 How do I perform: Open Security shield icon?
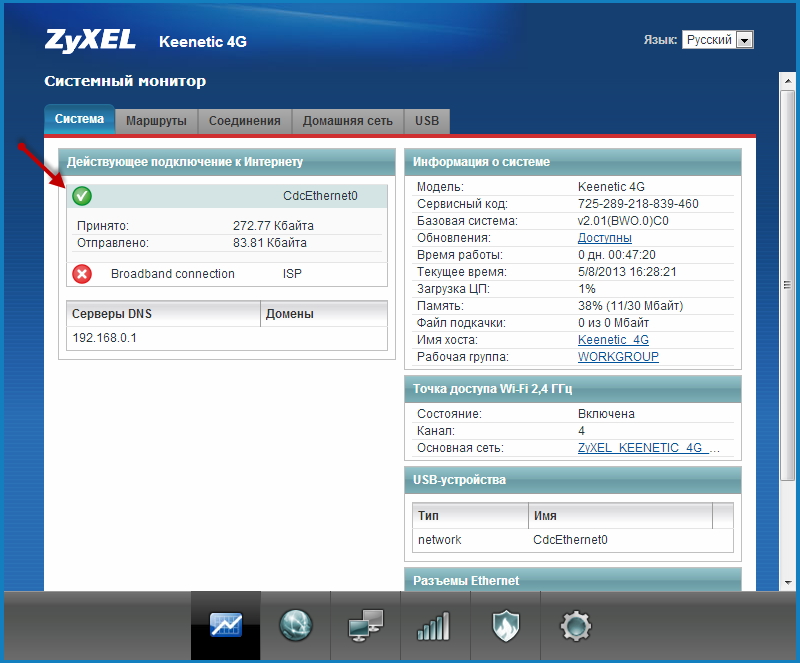505,627
